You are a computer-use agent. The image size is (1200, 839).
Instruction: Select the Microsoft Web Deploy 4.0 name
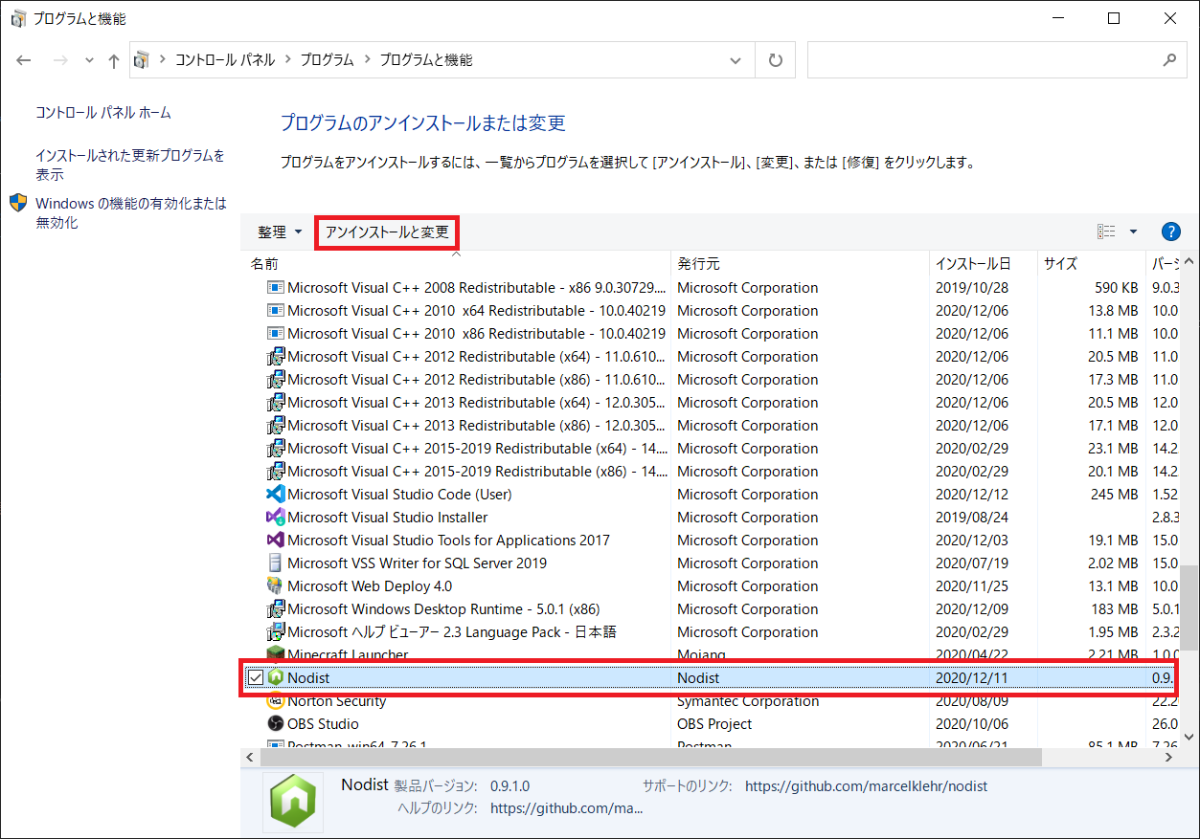click(369, 587)
